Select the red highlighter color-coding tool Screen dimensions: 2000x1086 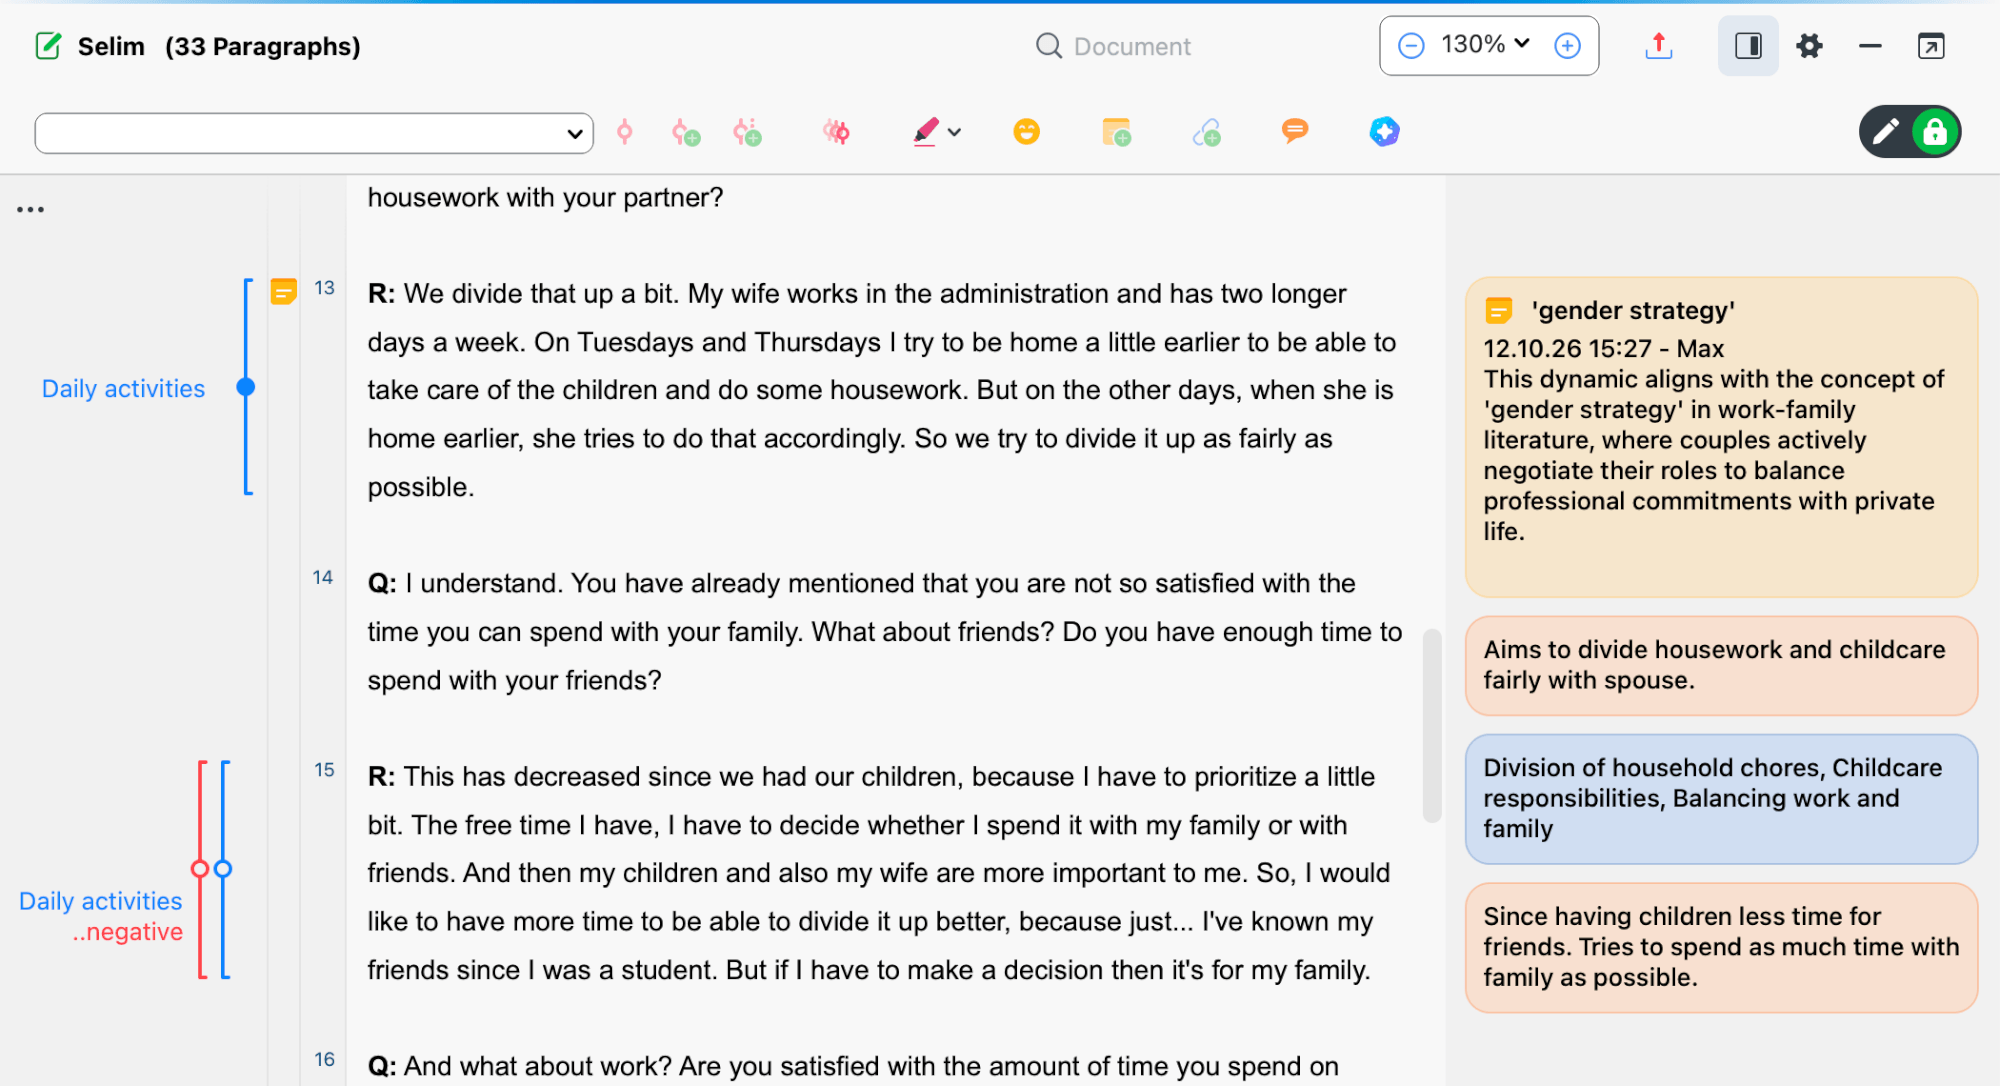[926, 132]
